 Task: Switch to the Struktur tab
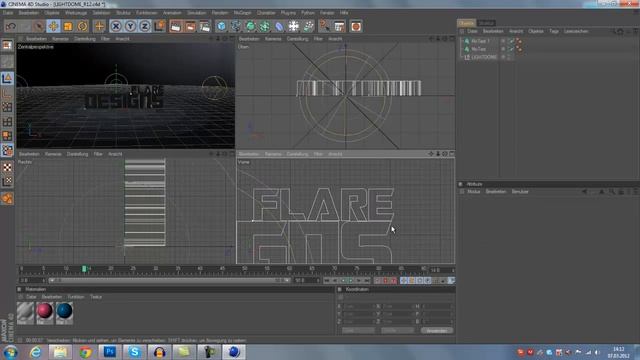(x=486, y=23)
